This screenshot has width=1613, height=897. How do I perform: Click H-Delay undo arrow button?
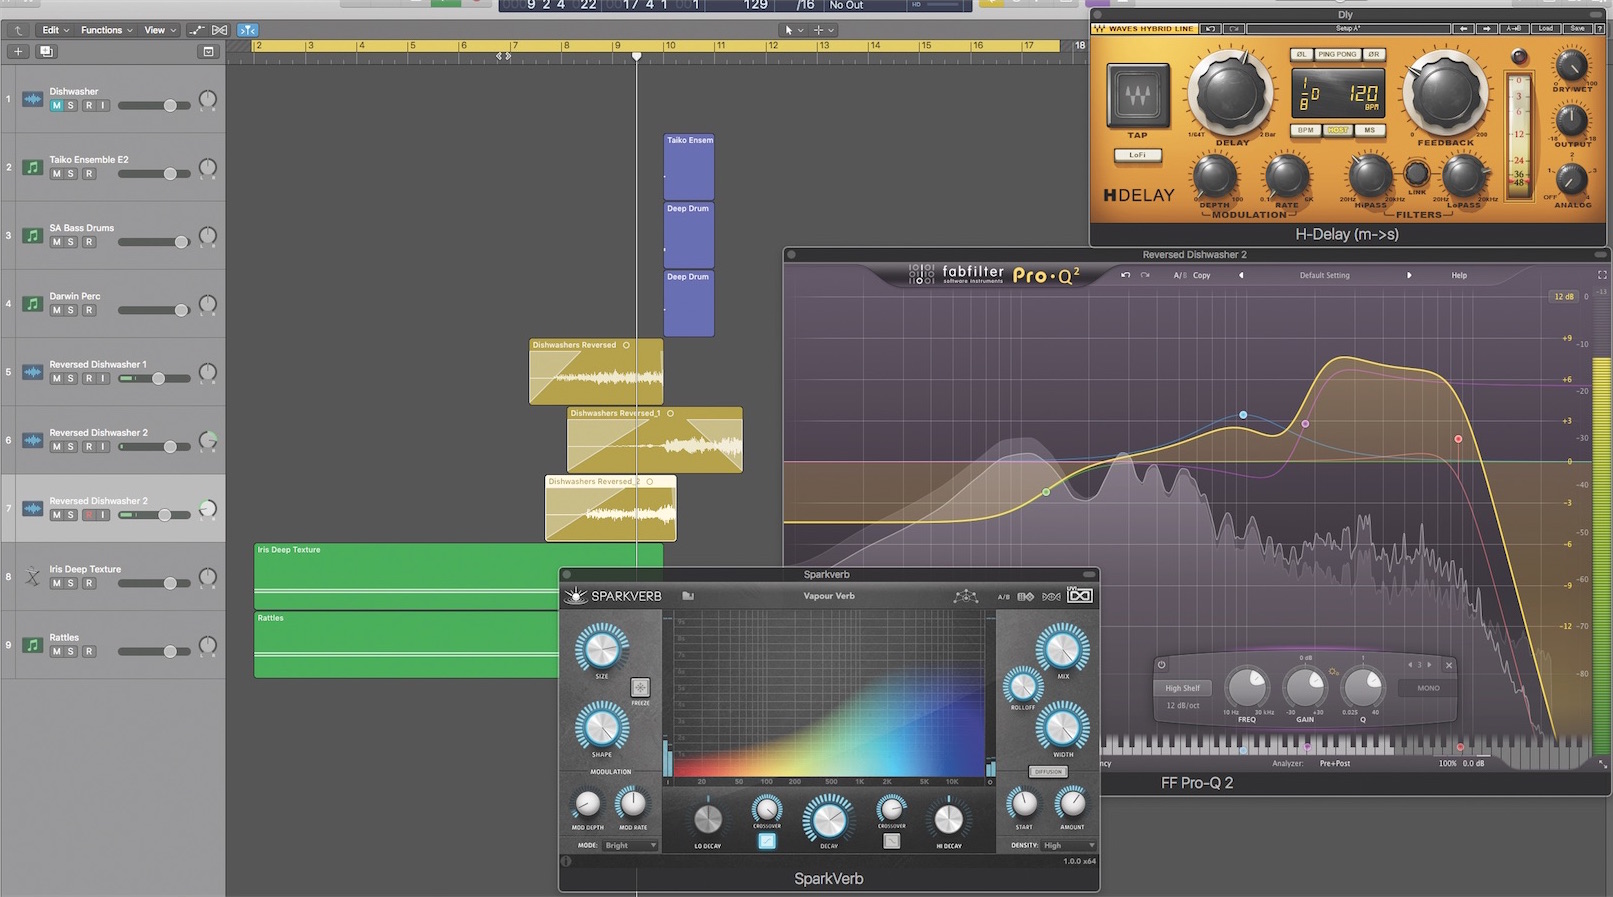coord(1211,29)
